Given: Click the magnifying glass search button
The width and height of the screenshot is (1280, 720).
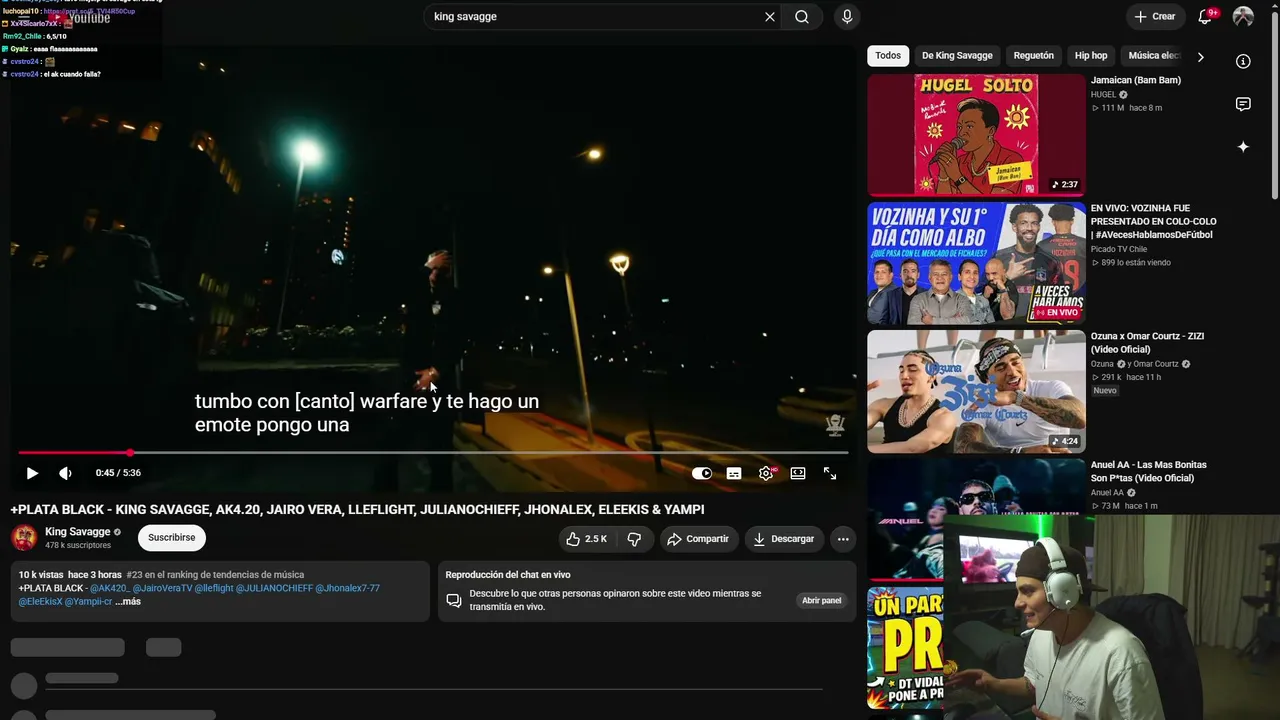Looking at the screenshot, I should [x=802, y=17].
